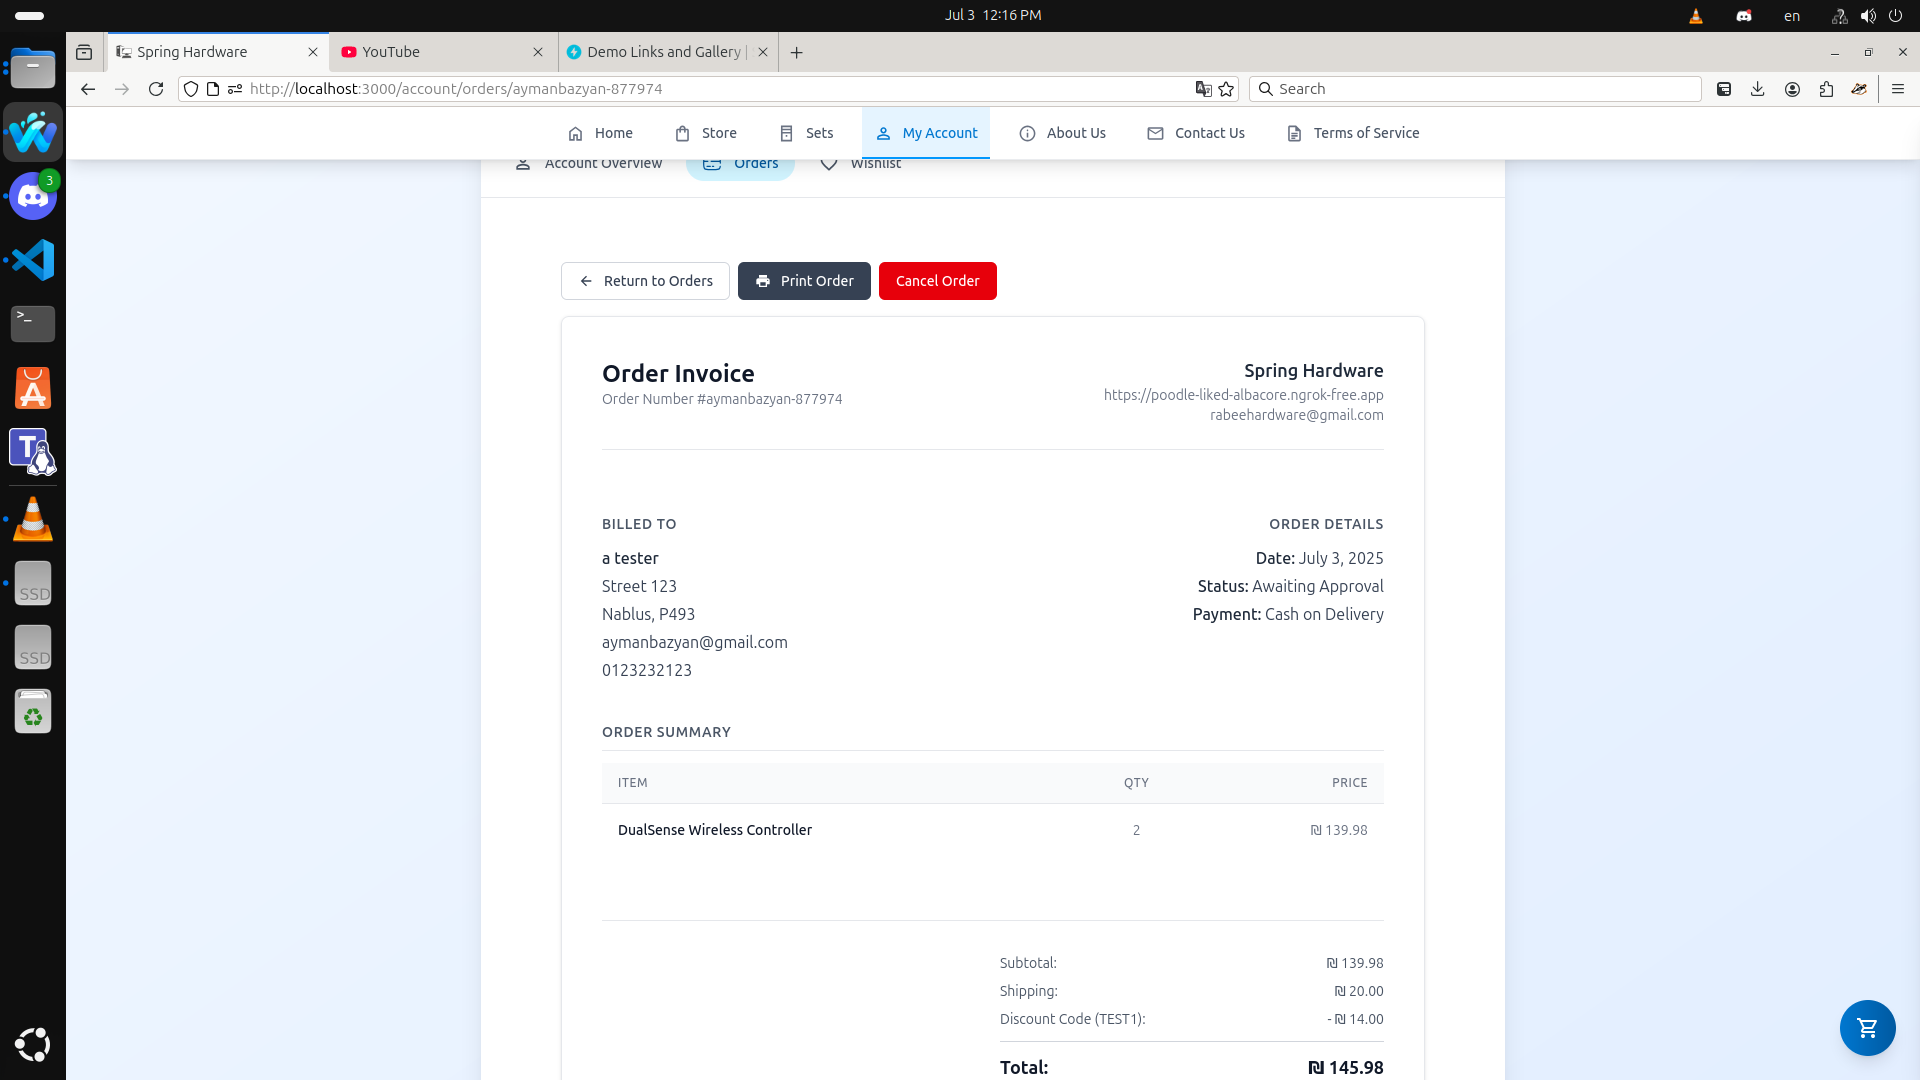Click the Discord tray icon in the top bar
The height and width of the screenshot is (1080, 1920).
(1744, 16)
